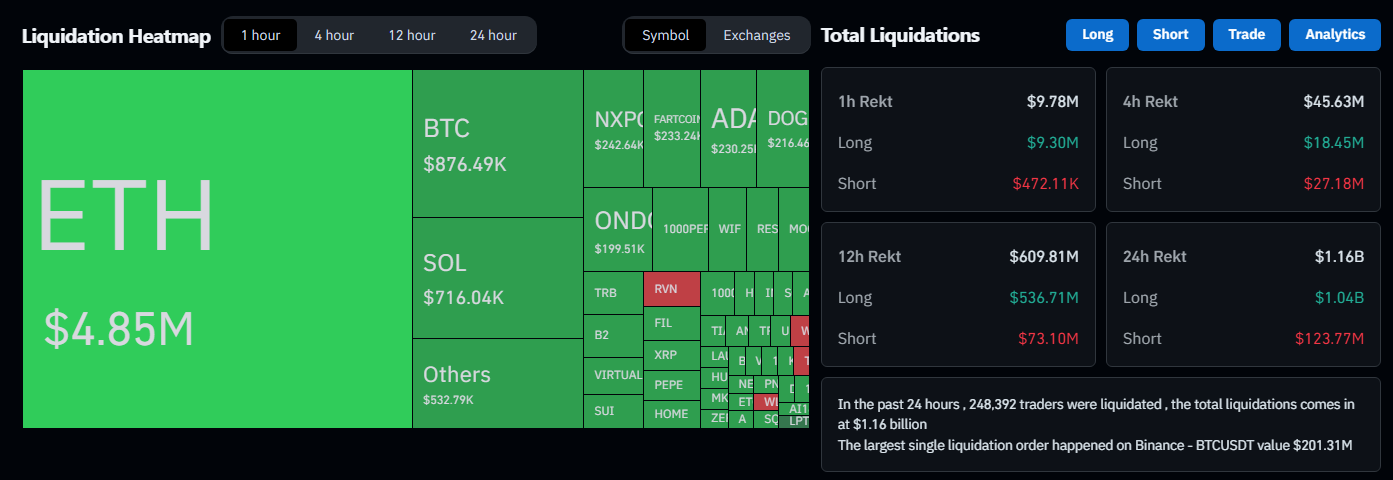Switch heatmap grouping to Exchanges
This screenshot has height=480, width=1393.
point(756,35)
